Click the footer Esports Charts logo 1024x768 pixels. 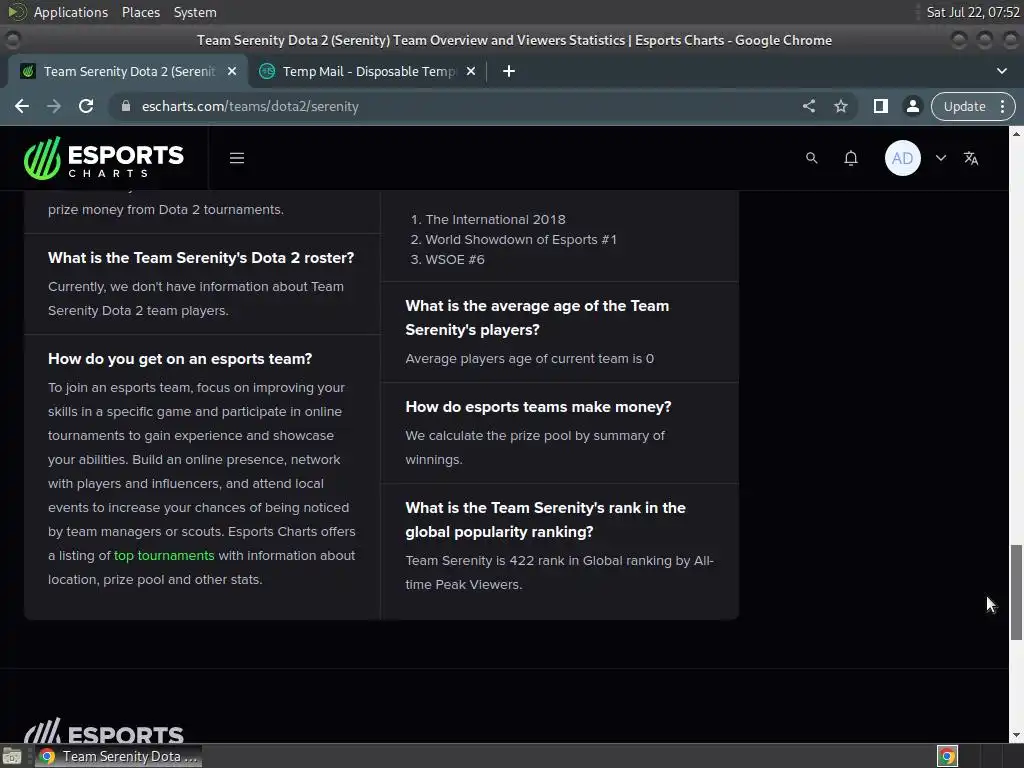(104, 731)
